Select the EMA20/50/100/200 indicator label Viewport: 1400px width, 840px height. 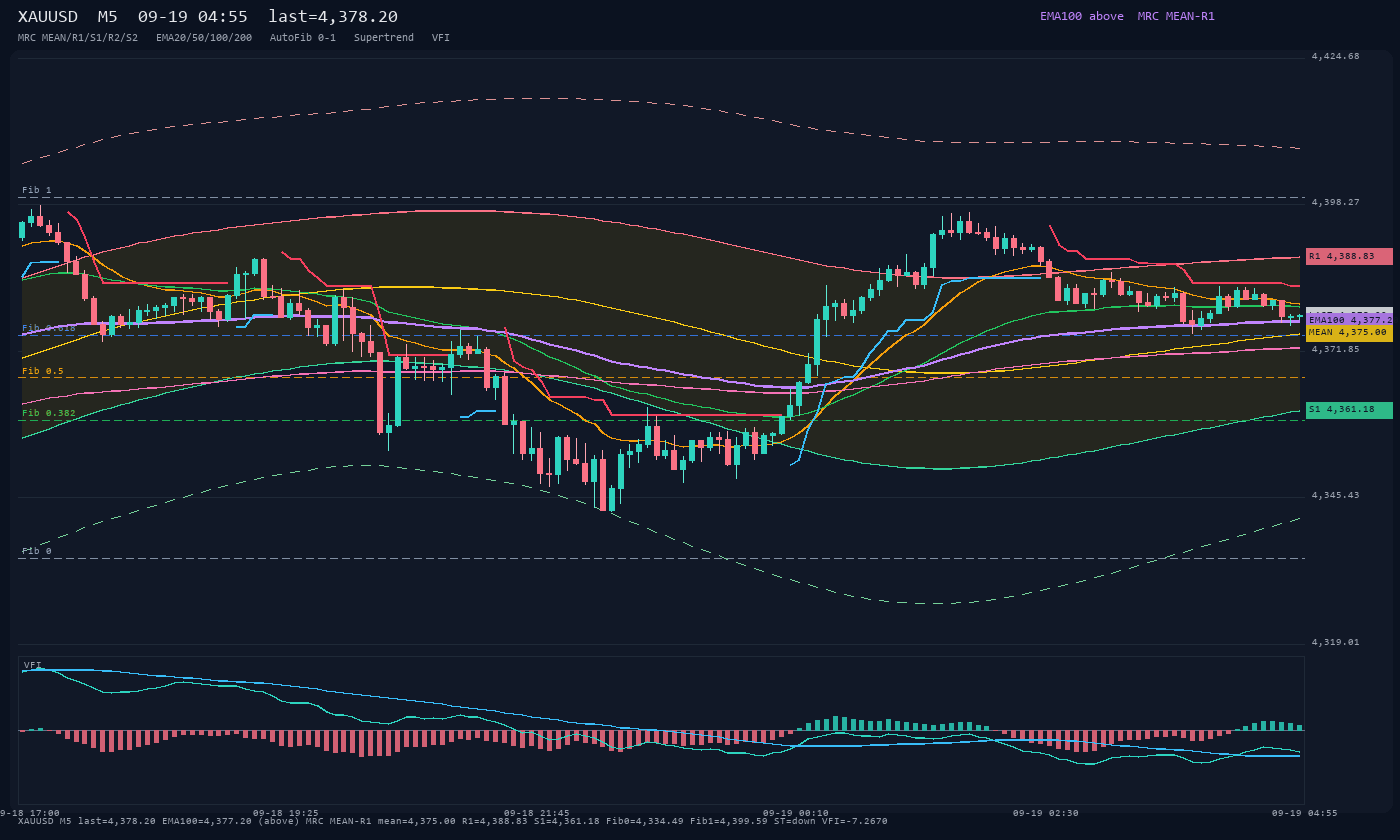[x=204, y=38]
